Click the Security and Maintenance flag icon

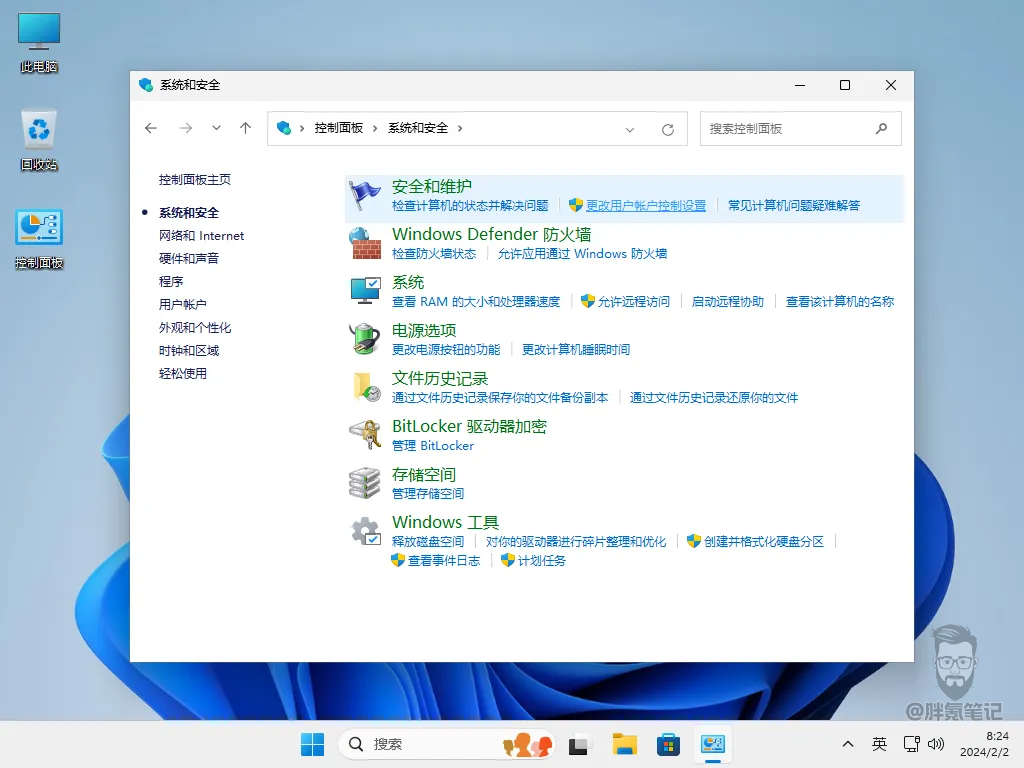click(364, 195)
